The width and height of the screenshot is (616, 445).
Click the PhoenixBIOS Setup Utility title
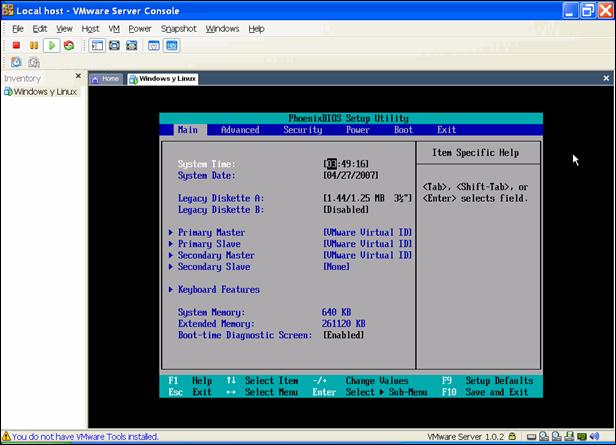(x=348, y=118)
